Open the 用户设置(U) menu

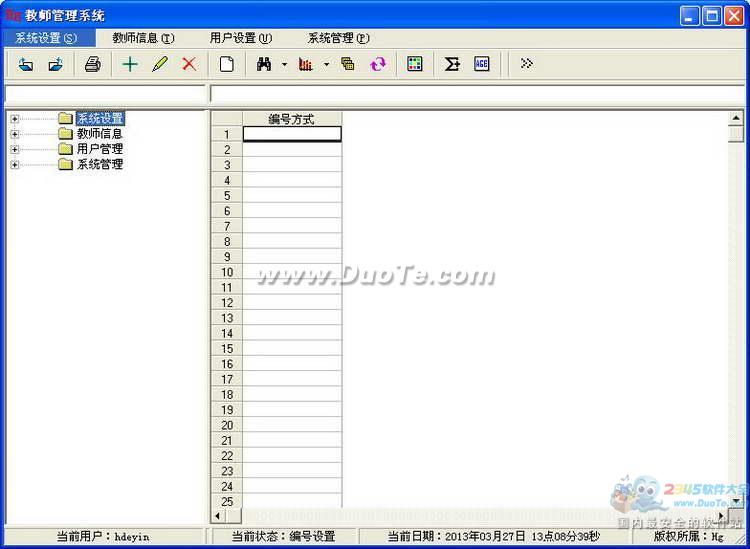[x=240, y=38]
